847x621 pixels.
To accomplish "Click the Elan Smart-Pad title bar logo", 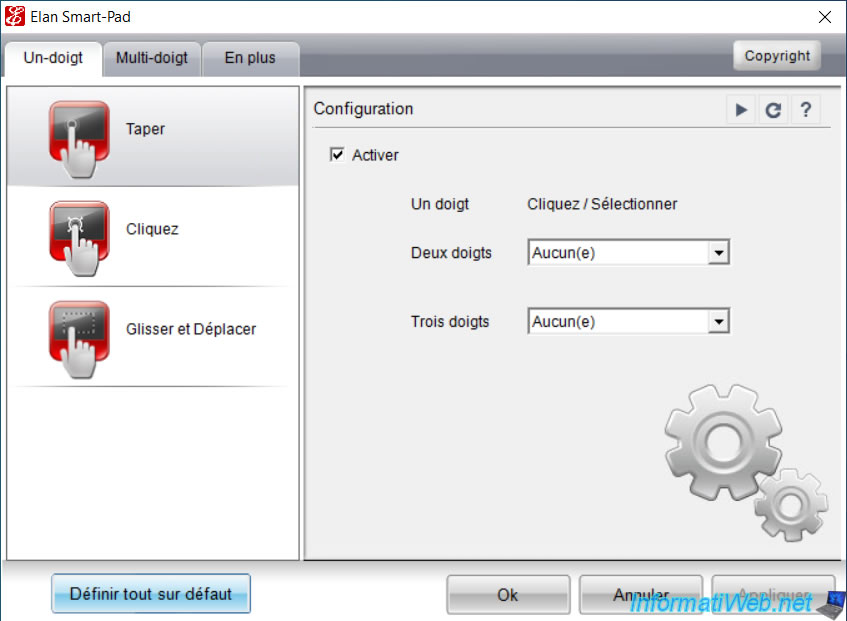I will point(15,17).
